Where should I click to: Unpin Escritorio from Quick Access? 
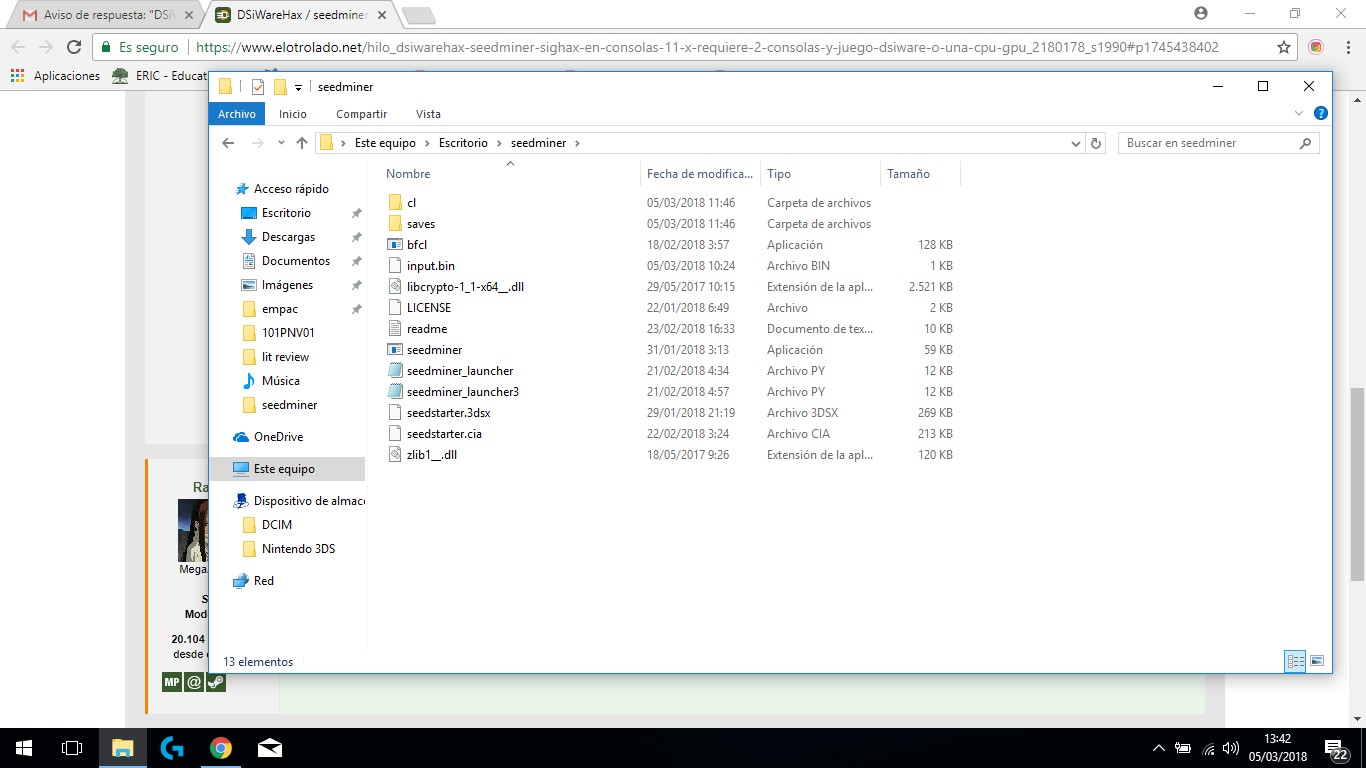point(357,213)
